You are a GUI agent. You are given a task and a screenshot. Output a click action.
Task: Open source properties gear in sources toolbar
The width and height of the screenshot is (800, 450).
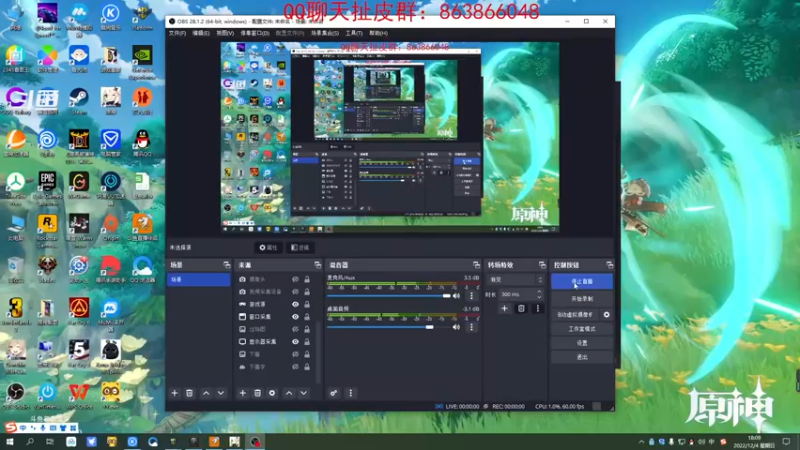pyautogui.click(x=272, y=393)
